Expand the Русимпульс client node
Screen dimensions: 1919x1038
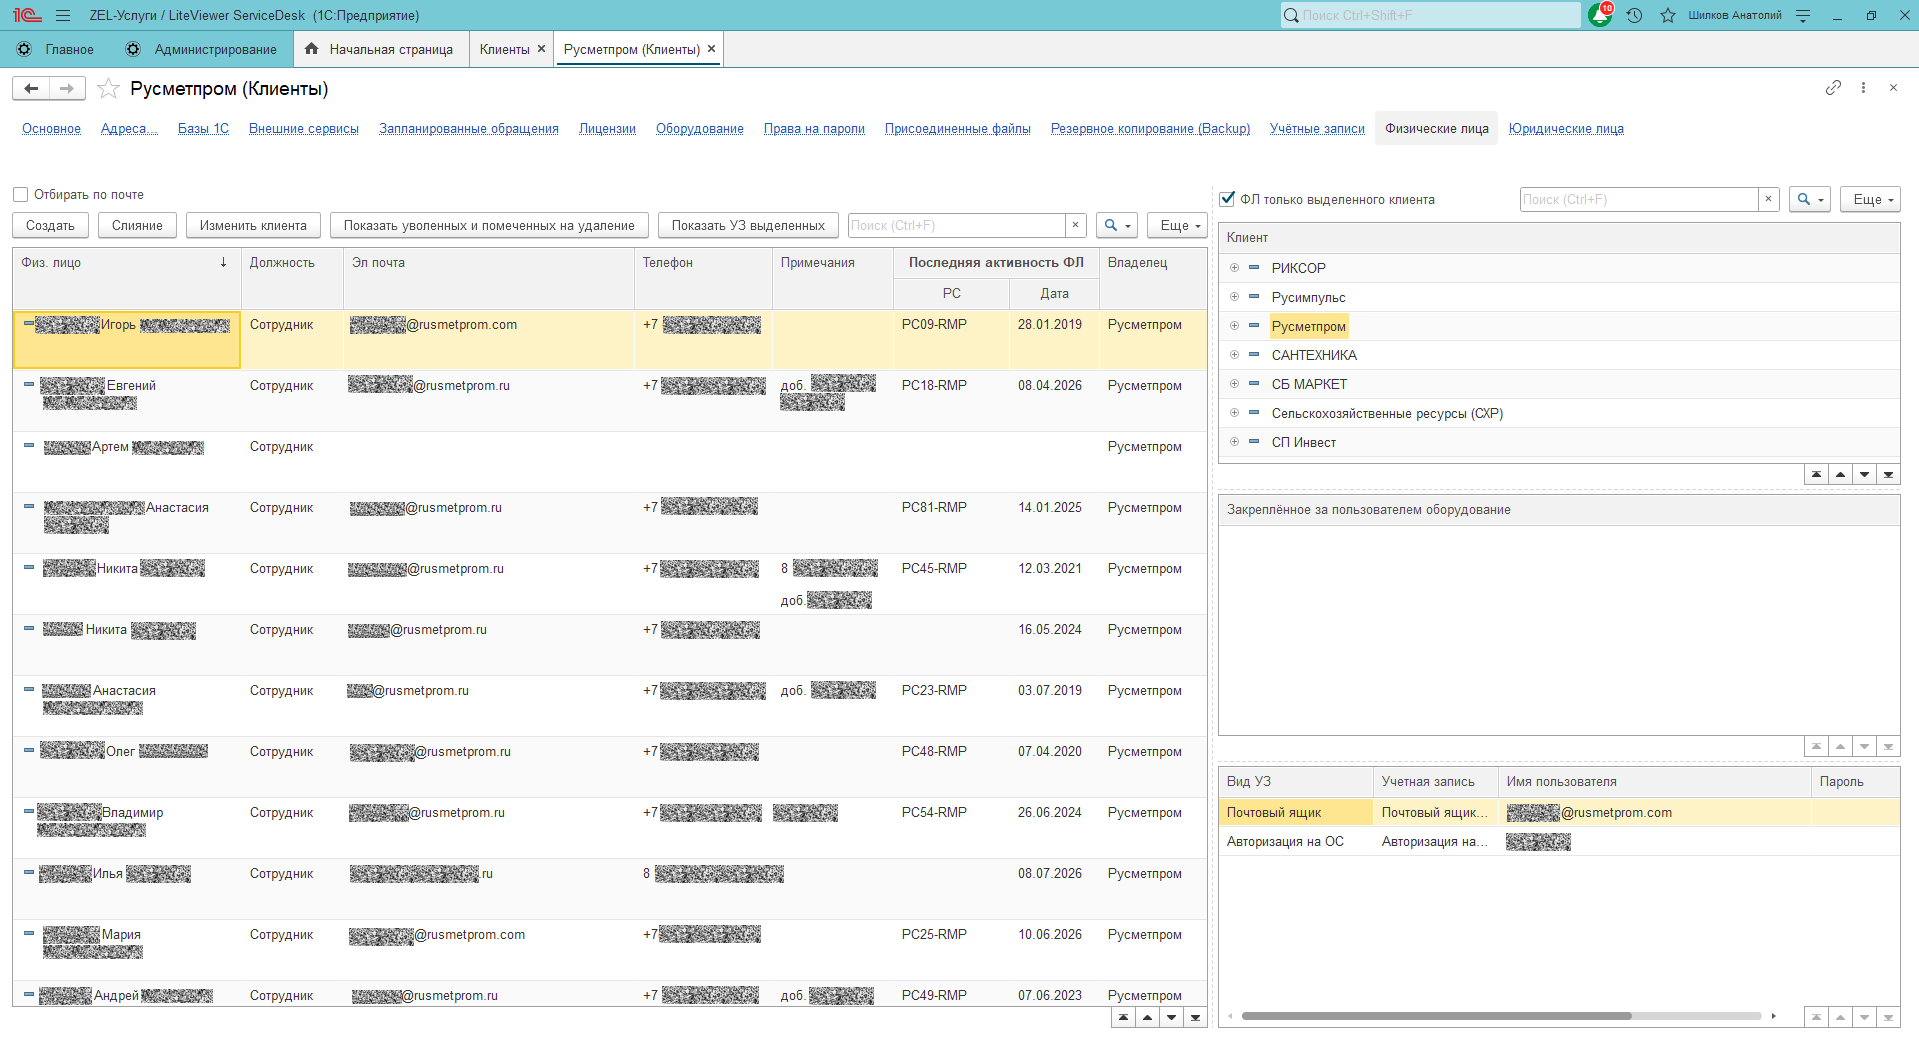pos(1234,297)
